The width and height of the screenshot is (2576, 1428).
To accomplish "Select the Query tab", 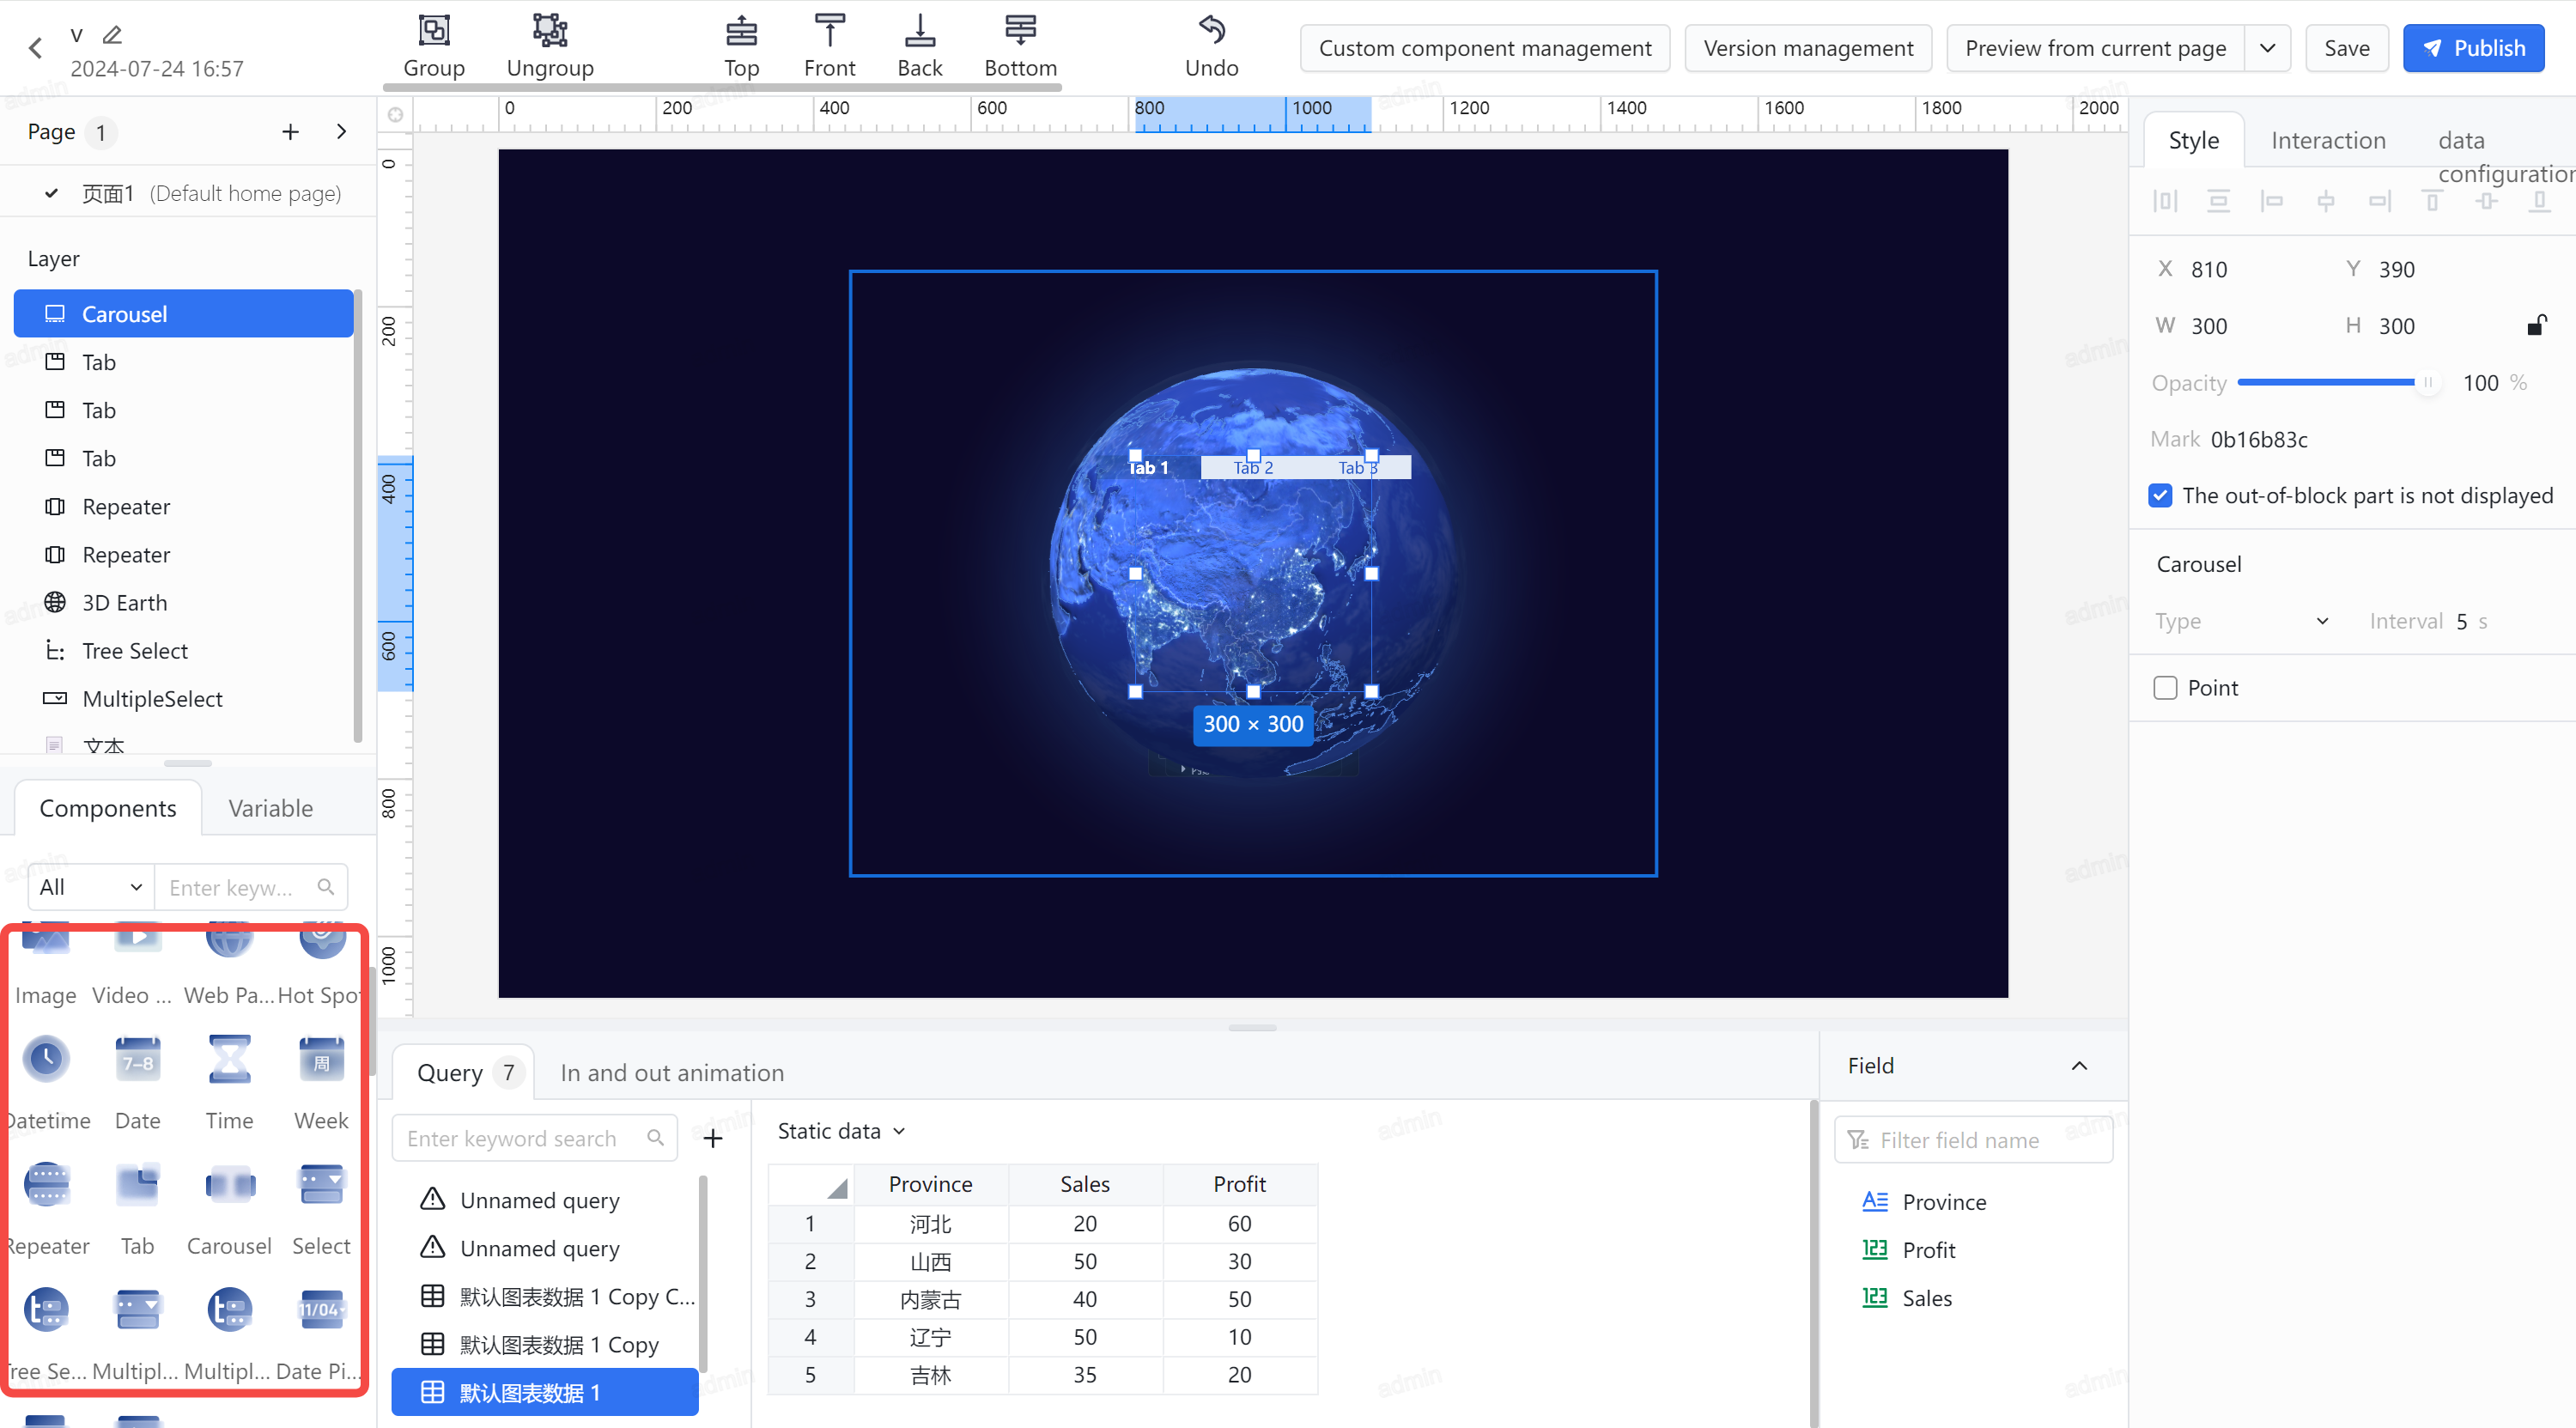I will coord(463,1072).
